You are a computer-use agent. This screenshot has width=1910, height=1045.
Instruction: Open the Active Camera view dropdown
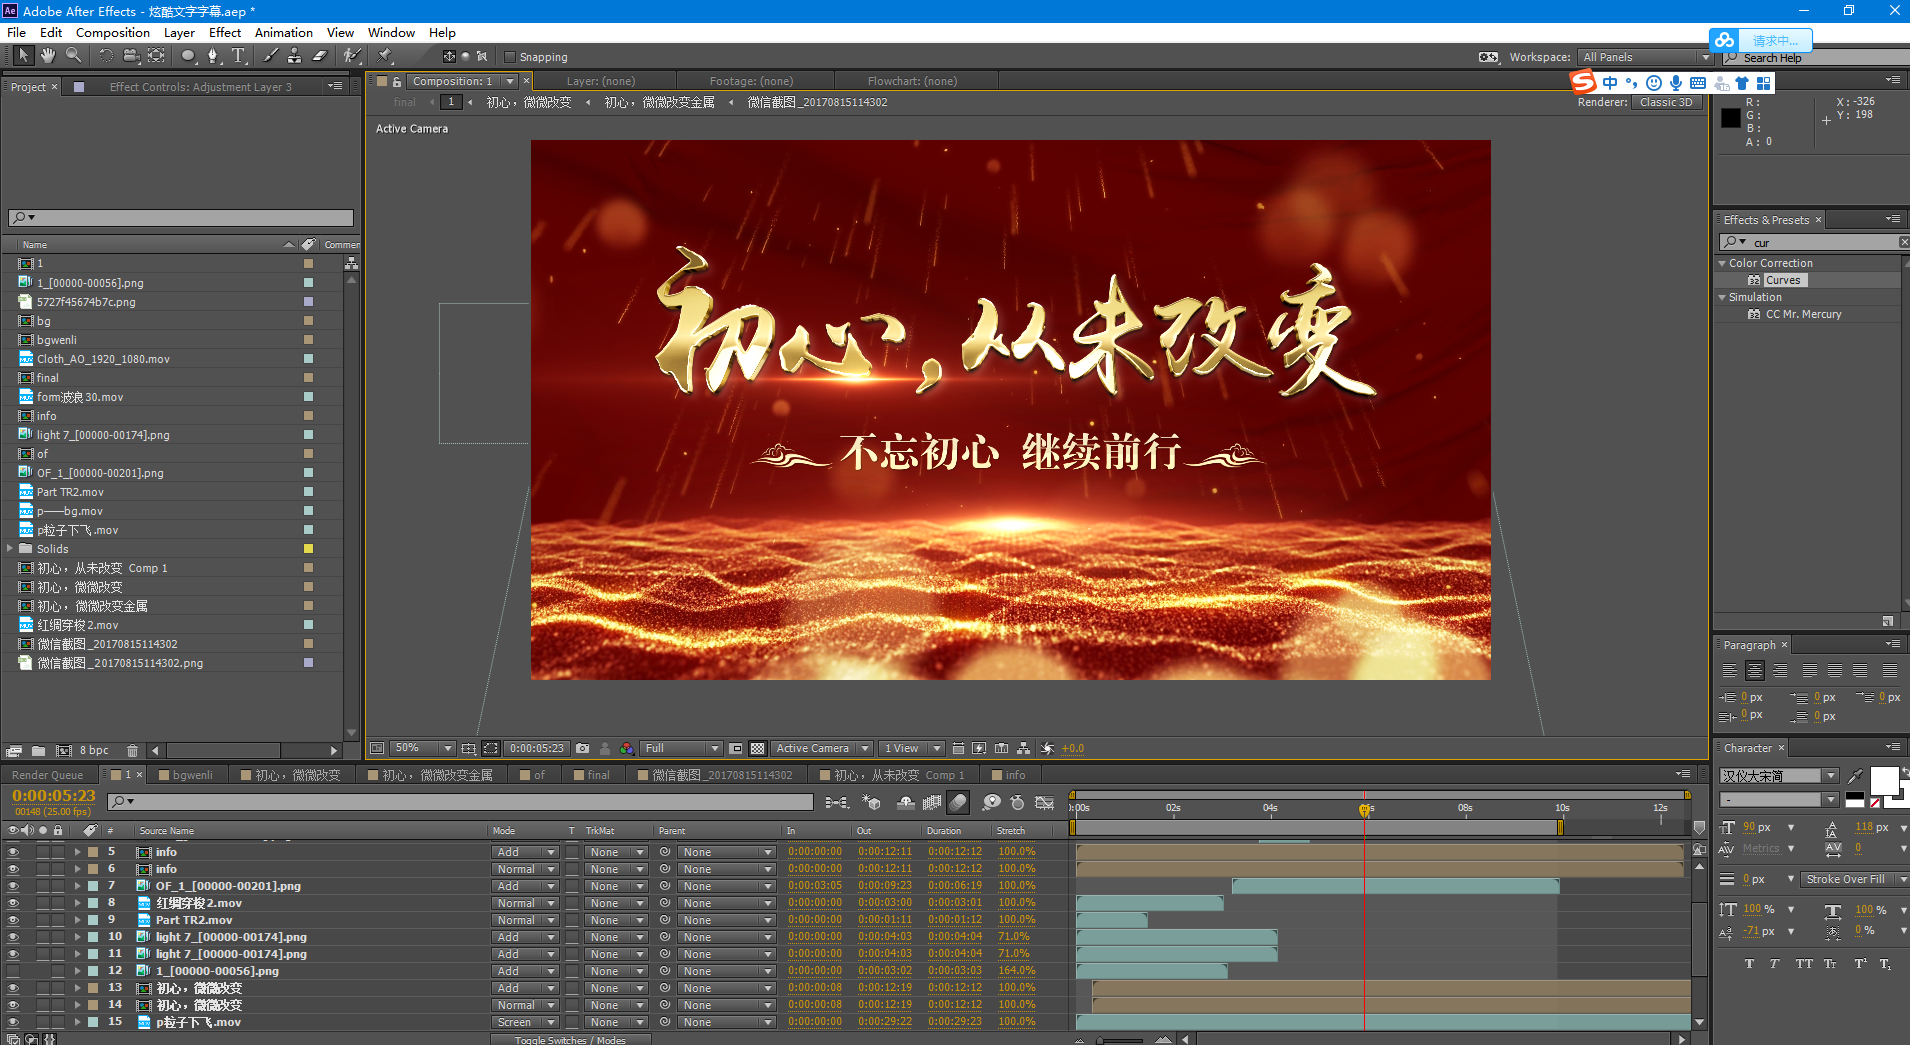[822, 748]
